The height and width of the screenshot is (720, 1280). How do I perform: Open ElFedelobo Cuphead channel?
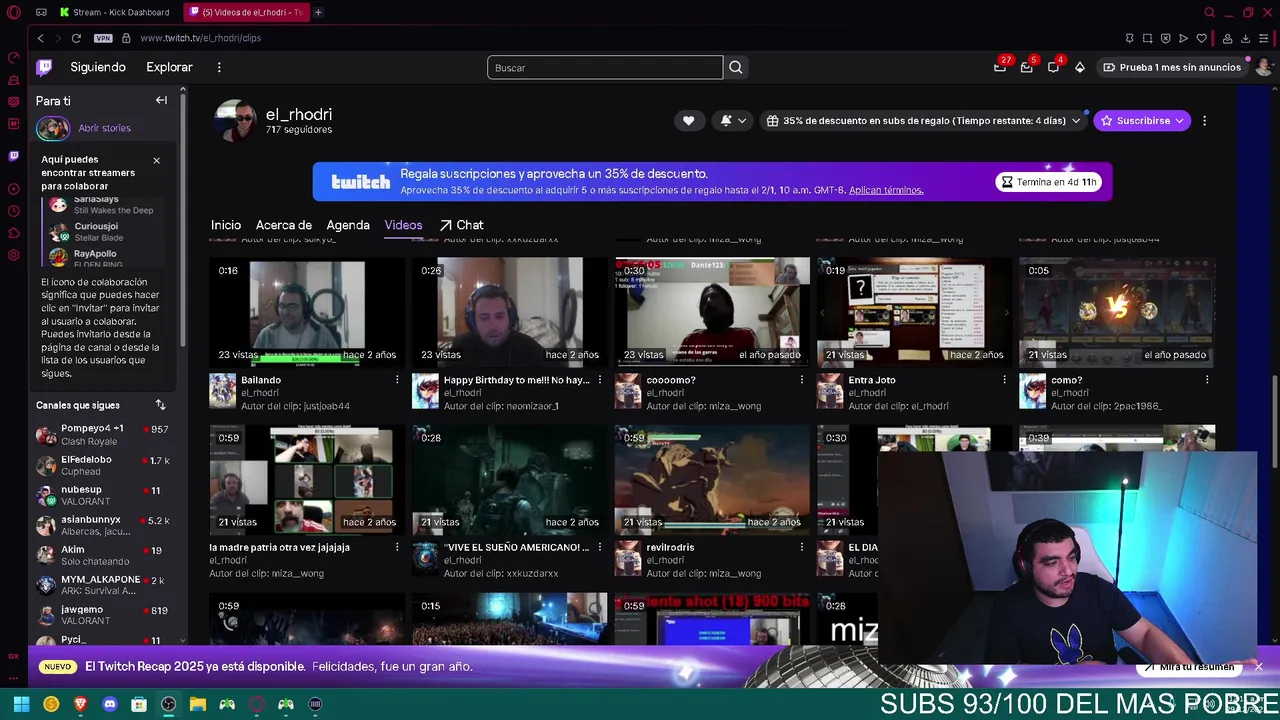pyautogui.click(x=104, y=465)
